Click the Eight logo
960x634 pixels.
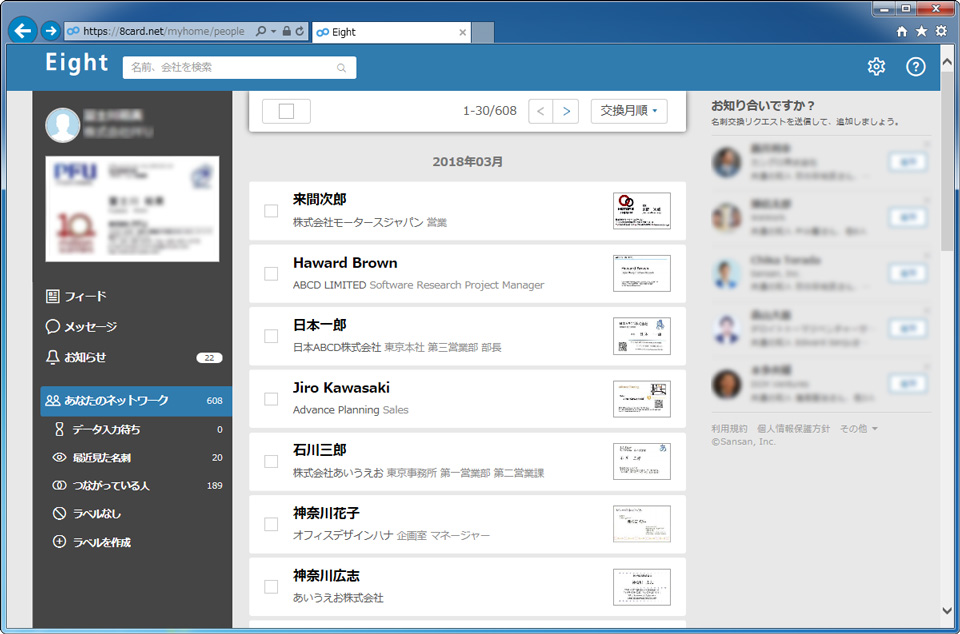click(77, 62)
